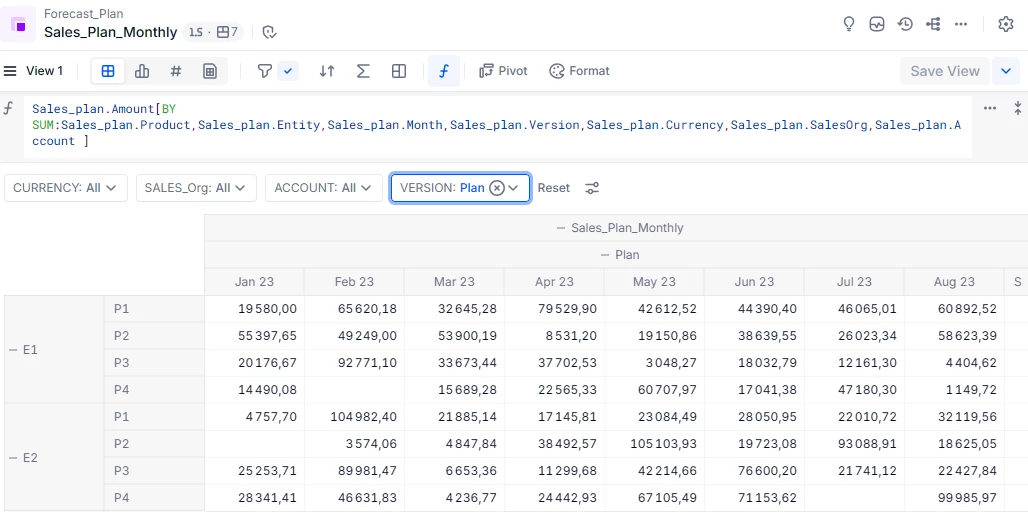1028x530 pixels.
Task: Open the CURRENCY filter dropdown
Action: 66,188
